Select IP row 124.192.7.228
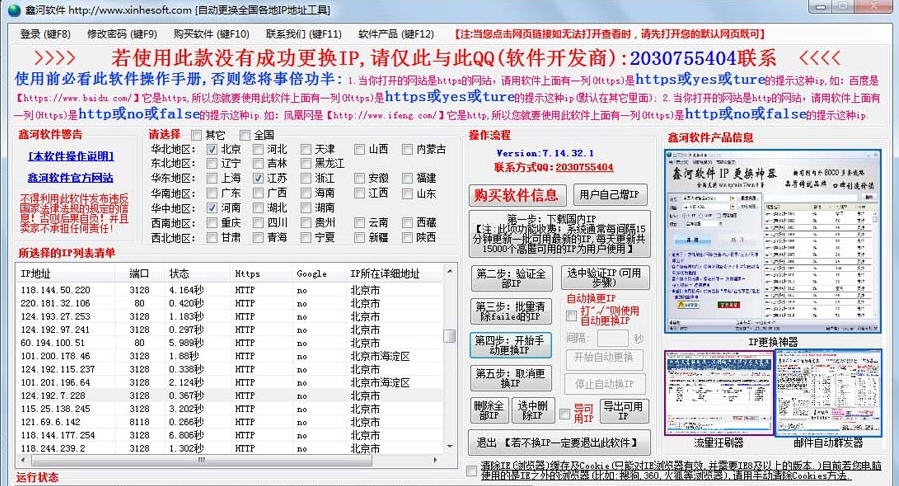The width and height of the screenshot is (899, 486). [x=229, y=395]
